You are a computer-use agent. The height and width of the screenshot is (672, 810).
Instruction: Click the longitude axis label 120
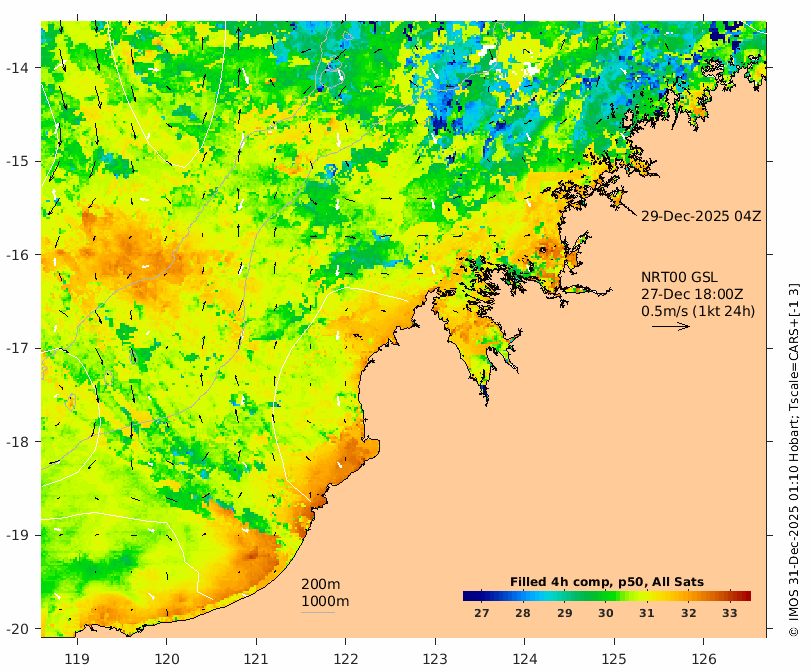tap(167, 659)
